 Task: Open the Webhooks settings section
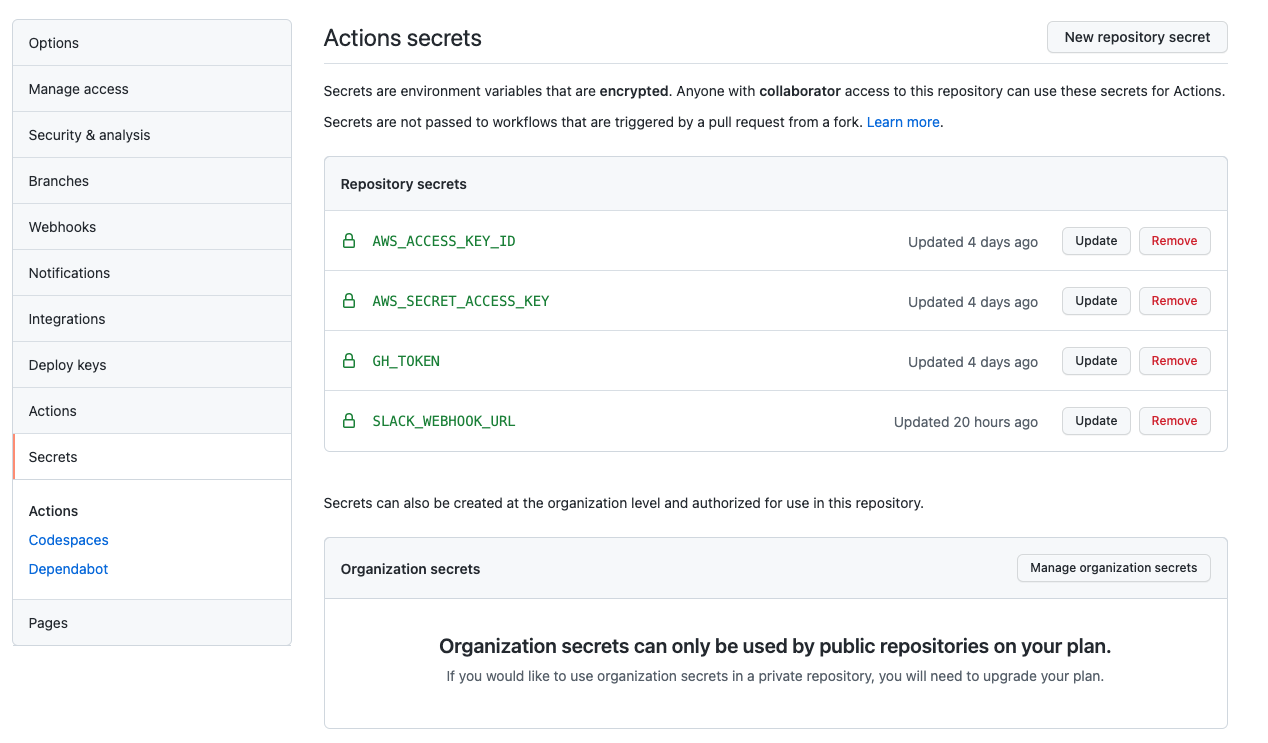[62, 226]
